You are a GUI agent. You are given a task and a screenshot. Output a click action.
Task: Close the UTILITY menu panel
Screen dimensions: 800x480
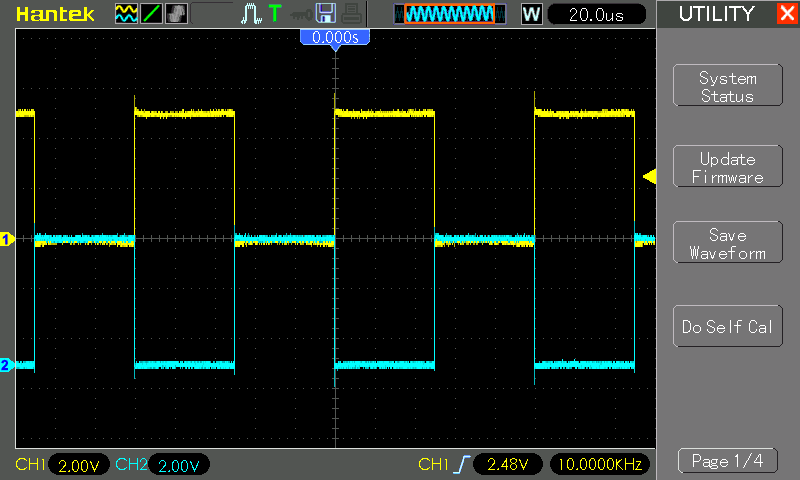[x=788, y=13]
